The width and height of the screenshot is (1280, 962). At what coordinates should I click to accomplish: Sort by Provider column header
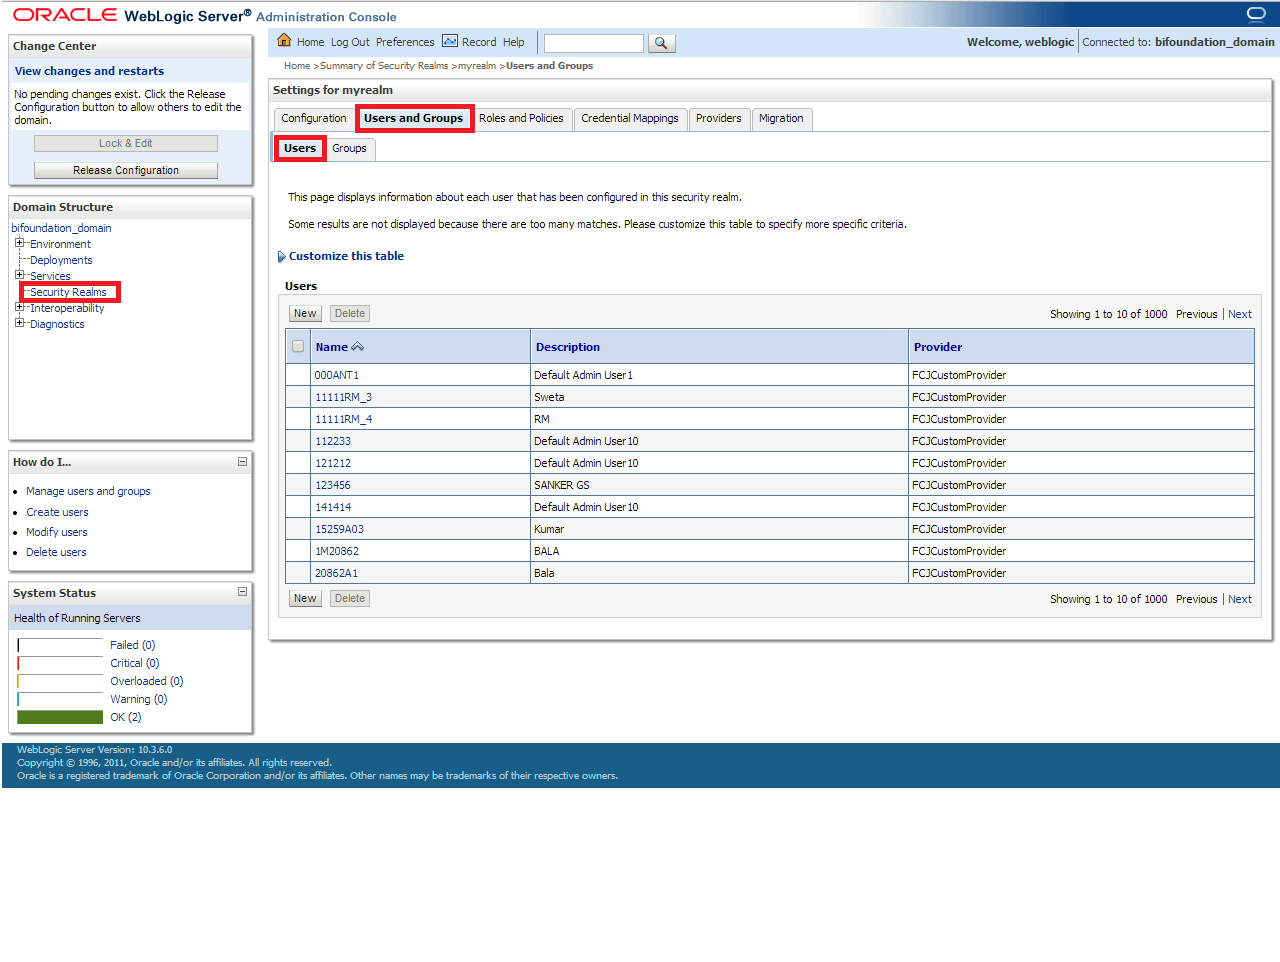click(x=938, y=347)
